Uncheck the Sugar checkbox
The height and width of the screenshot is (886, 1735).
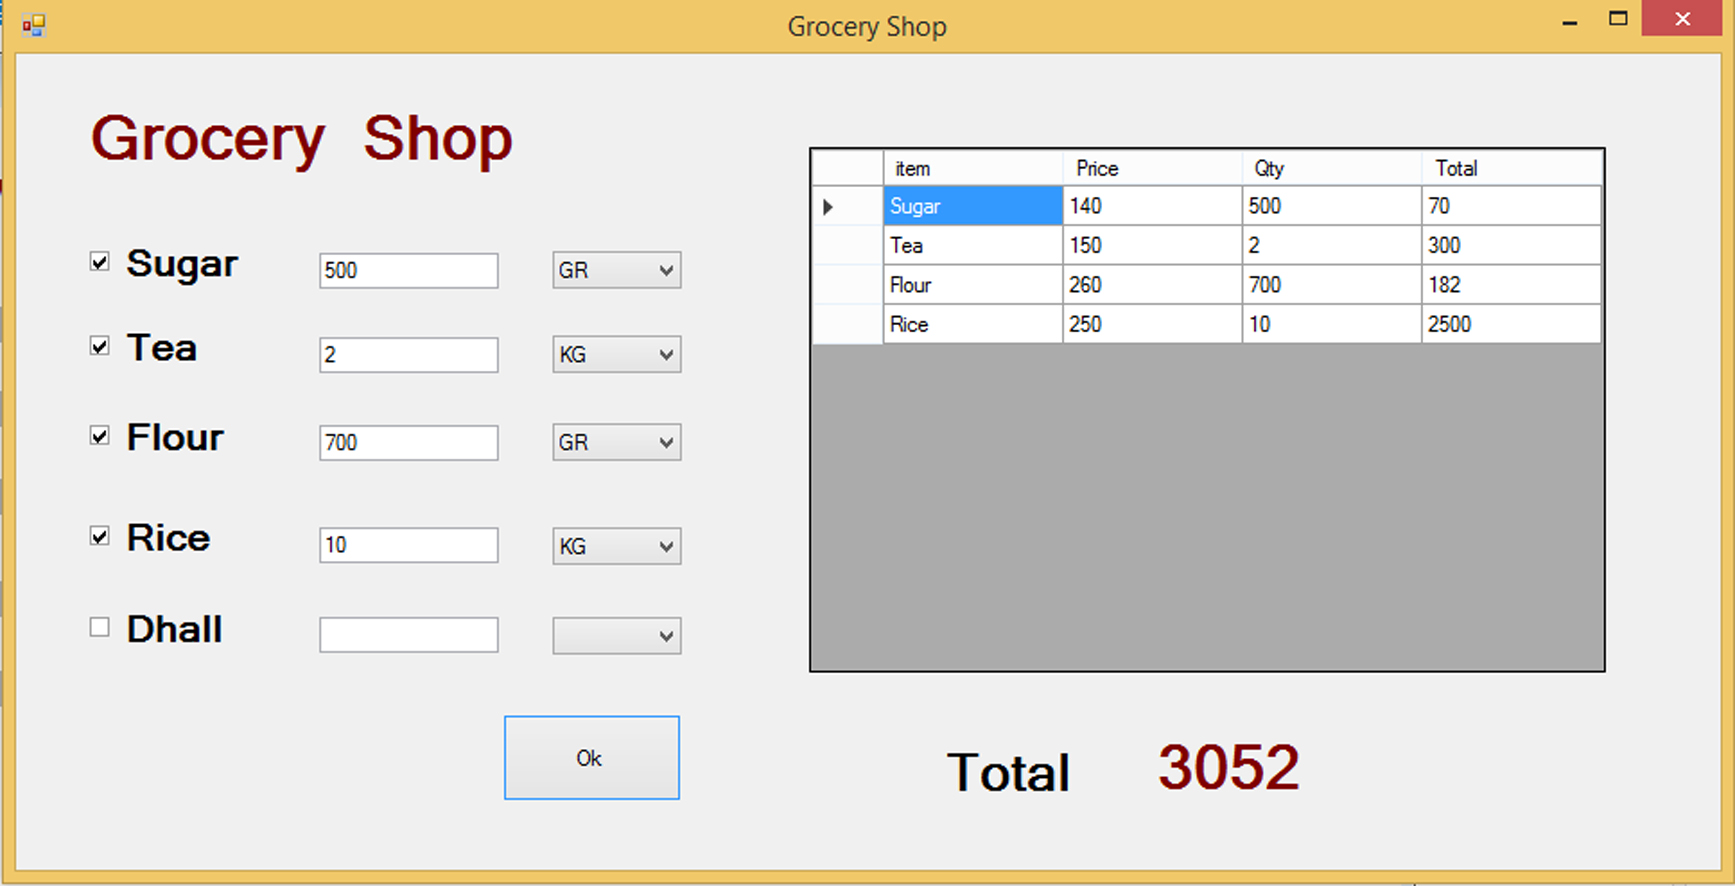click(99, 262)
